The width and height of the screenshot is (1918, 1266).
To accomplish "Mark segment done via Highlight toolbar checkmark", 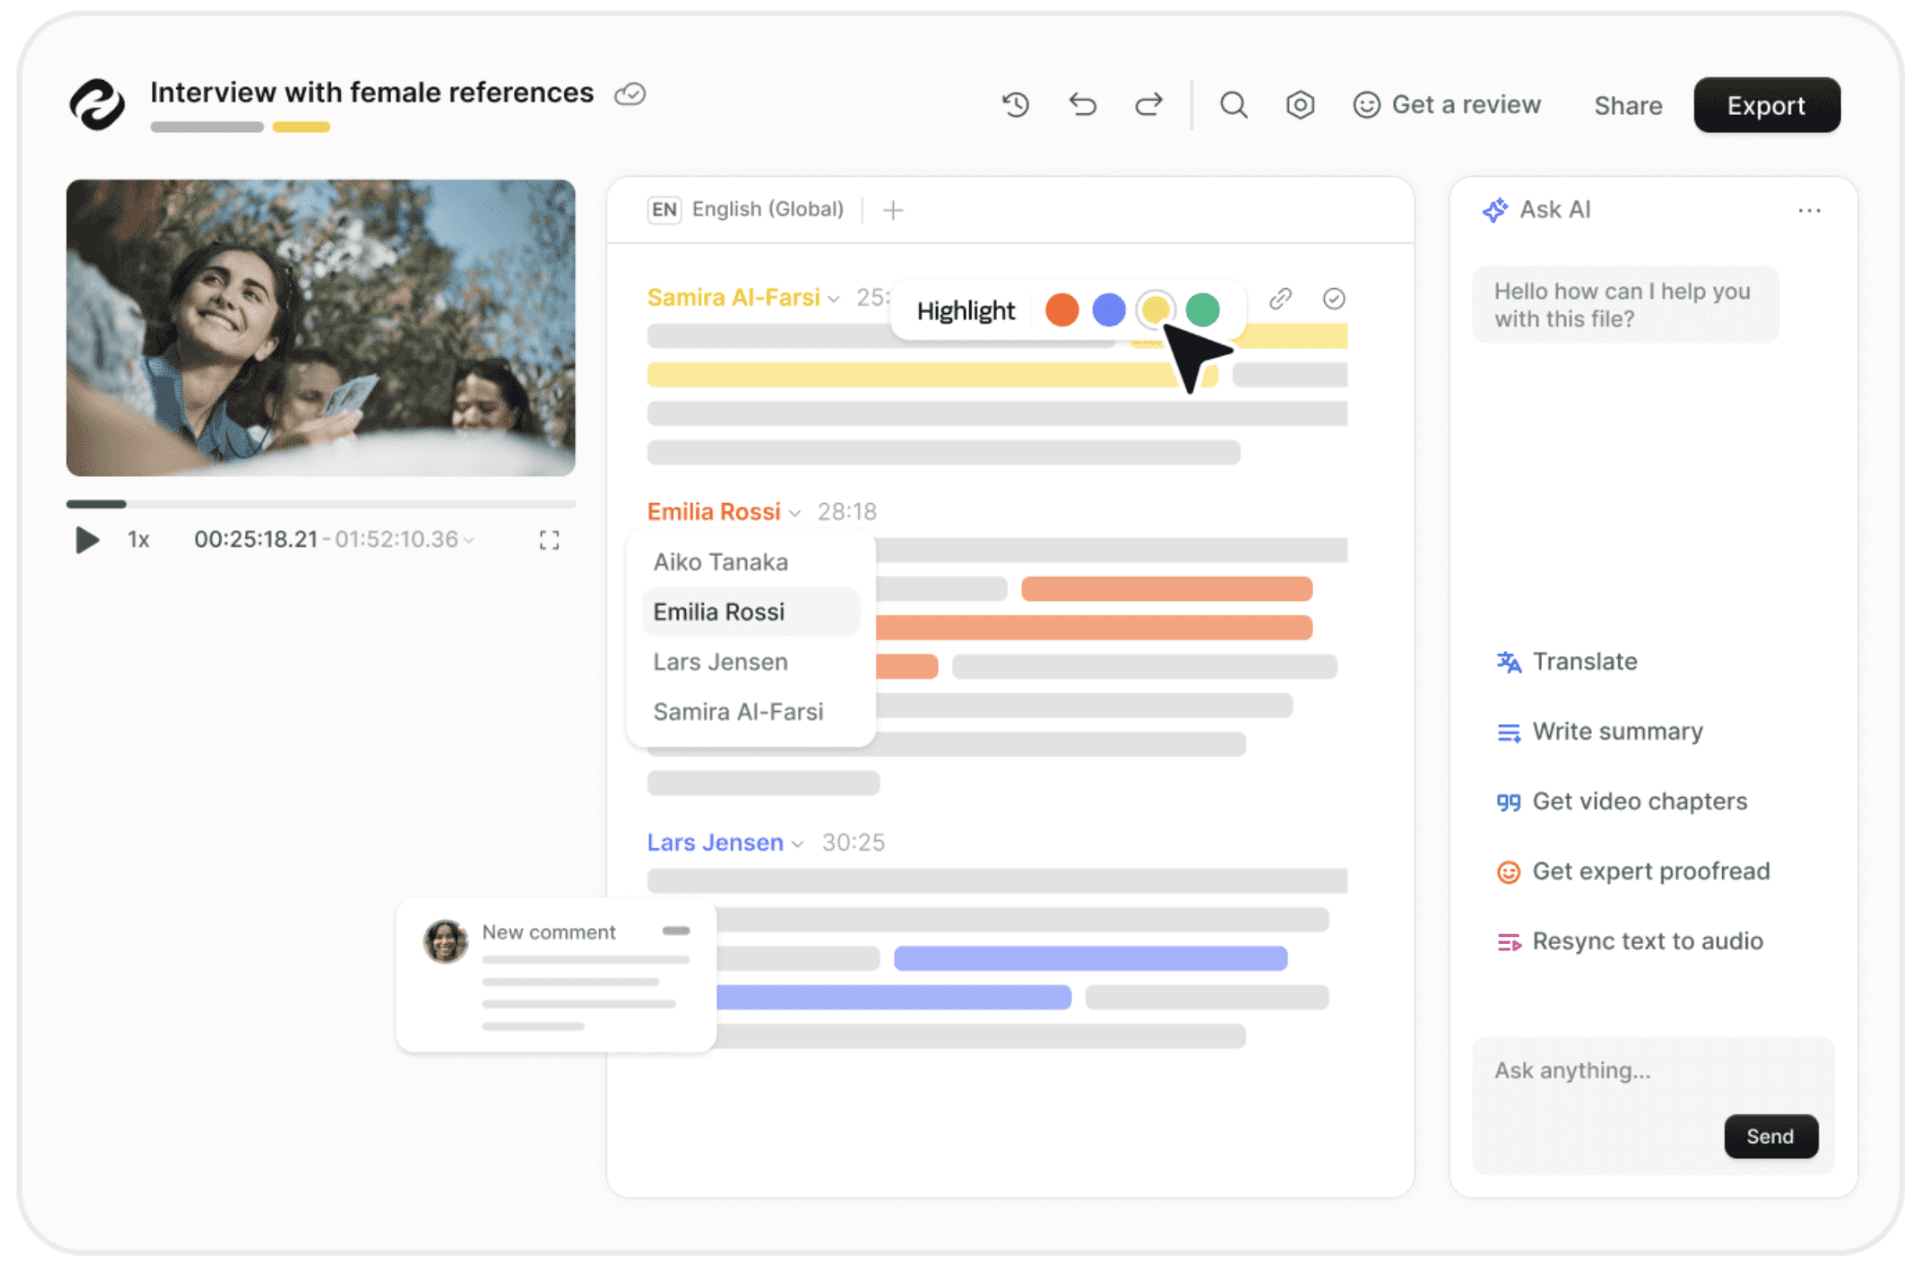I will point(1334,298).
